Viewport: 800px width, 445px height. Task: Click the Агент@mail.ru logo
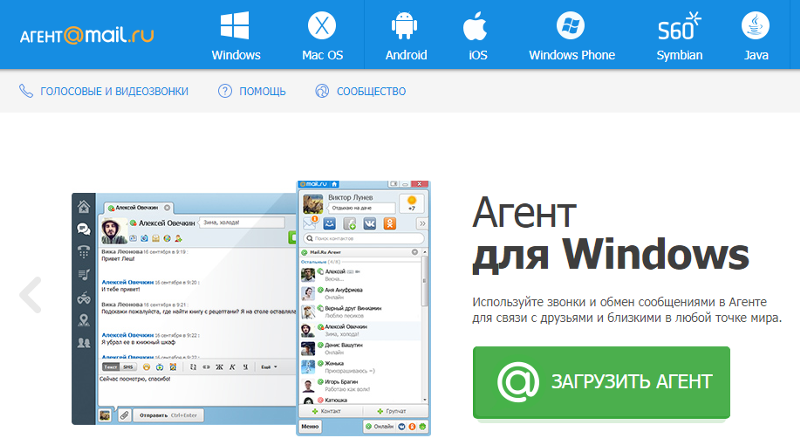(87, 35)
